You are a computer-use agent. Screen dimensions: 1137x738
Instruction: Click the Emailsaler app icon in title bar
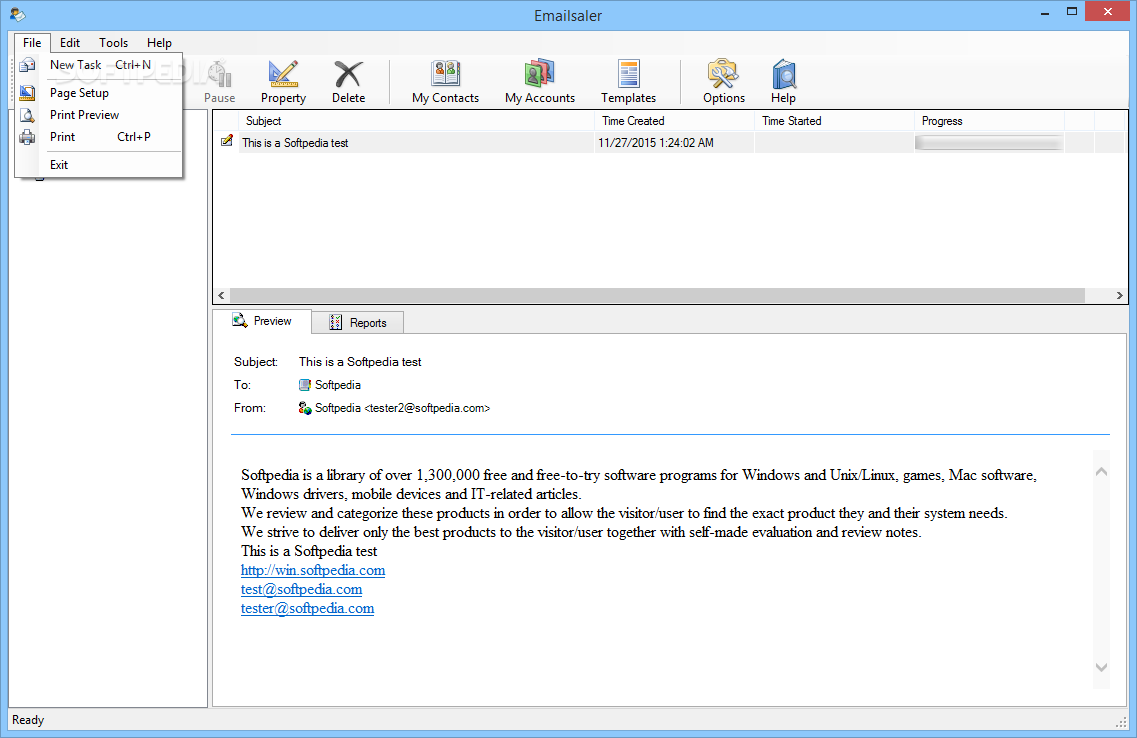coord(17,14)
